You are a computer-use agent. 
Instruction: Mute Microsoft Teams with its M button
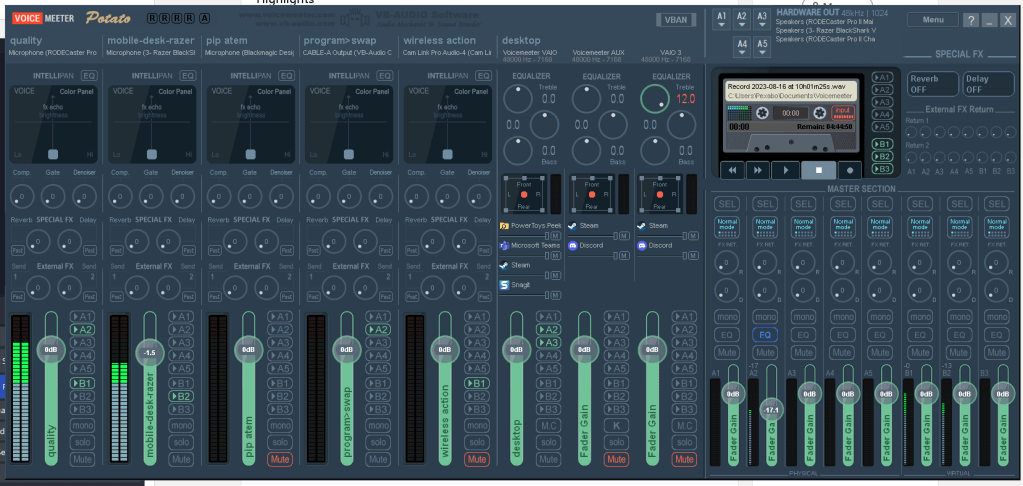[556, 256]
